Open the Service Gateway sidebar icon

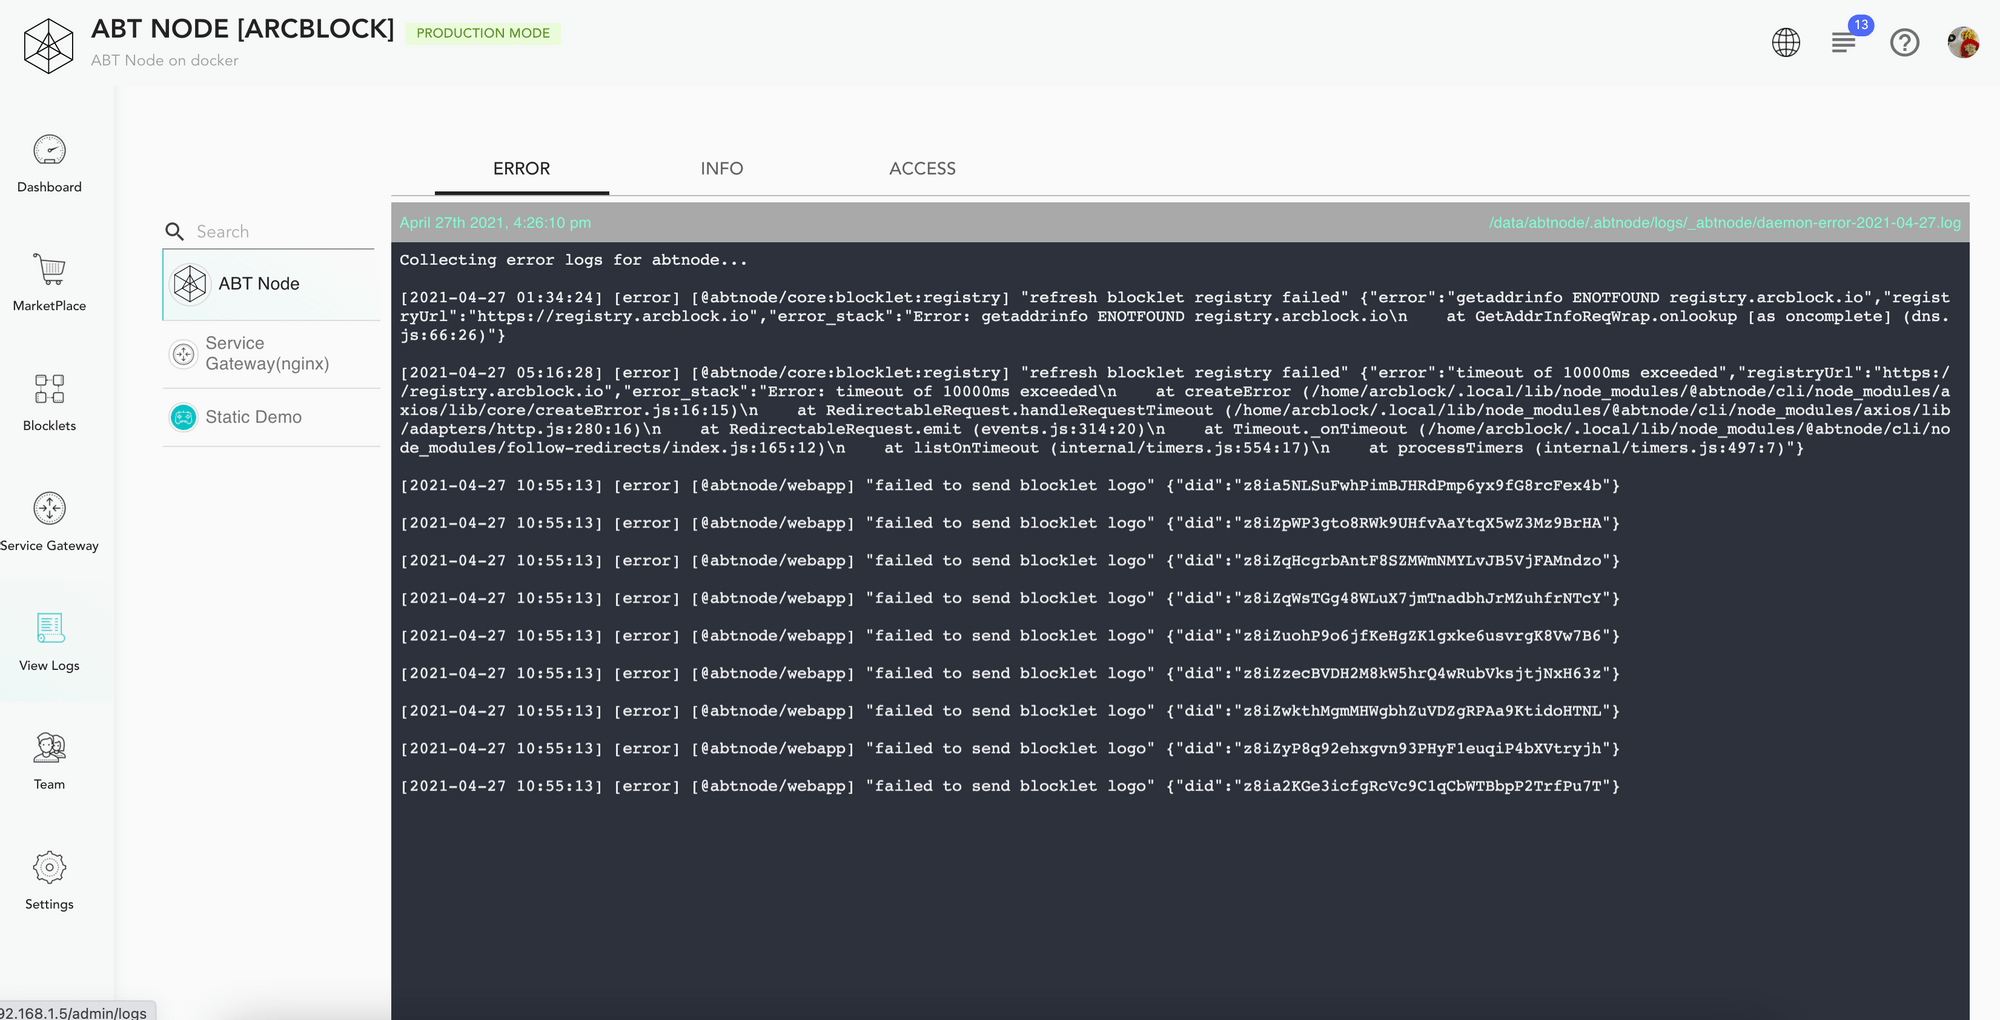[x=49, y=508]
